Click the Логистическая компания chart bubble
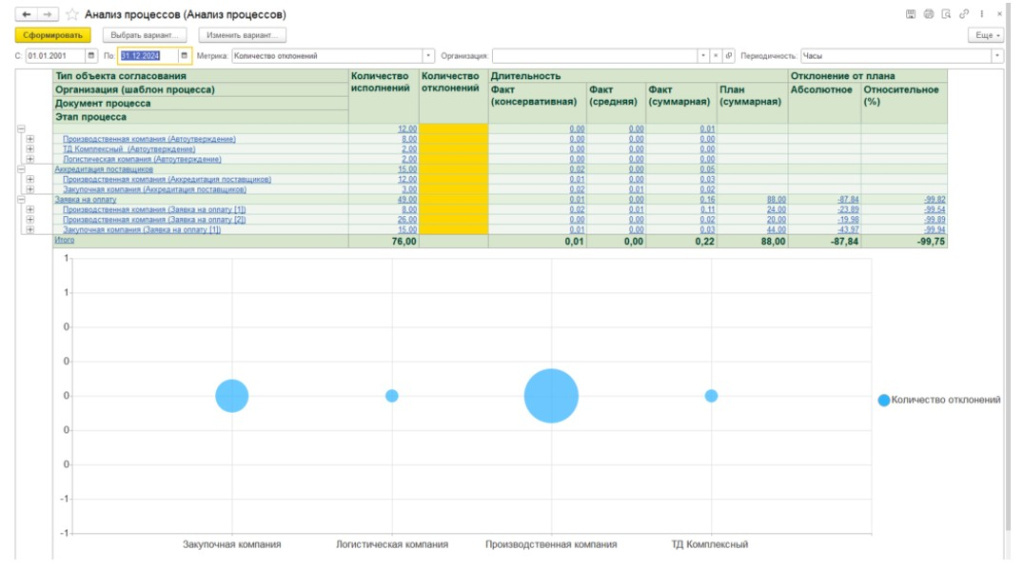Viewport: 1024px width, 570px height. (392, 396)
